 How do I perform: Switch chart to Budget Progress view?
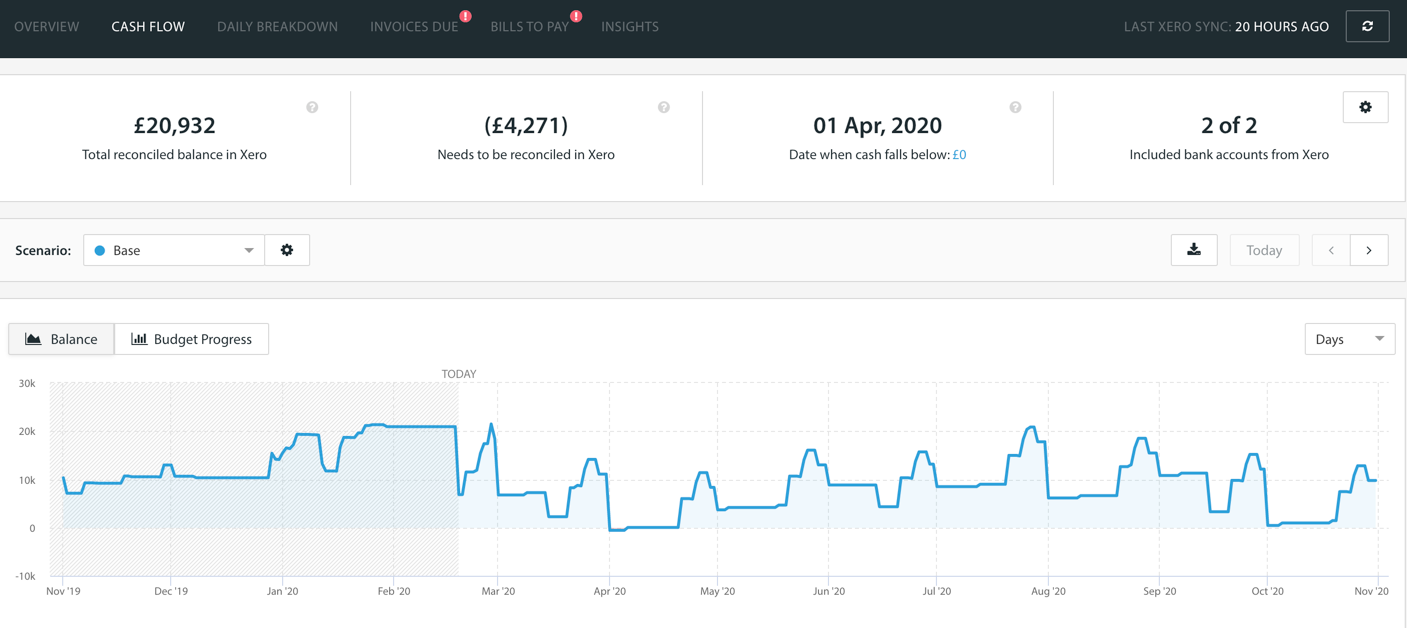coord(192,339)
